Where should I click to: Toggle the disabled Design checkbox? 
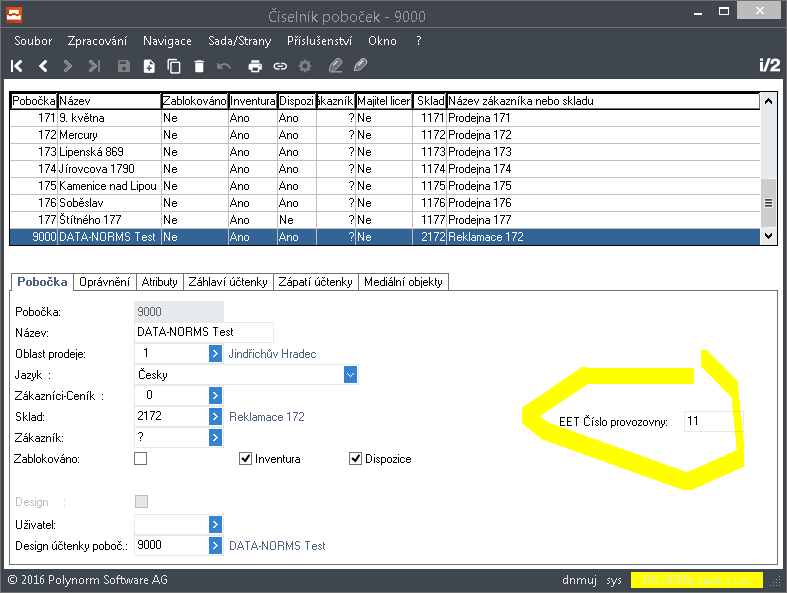pyautogui.click(x=142, y=501)
